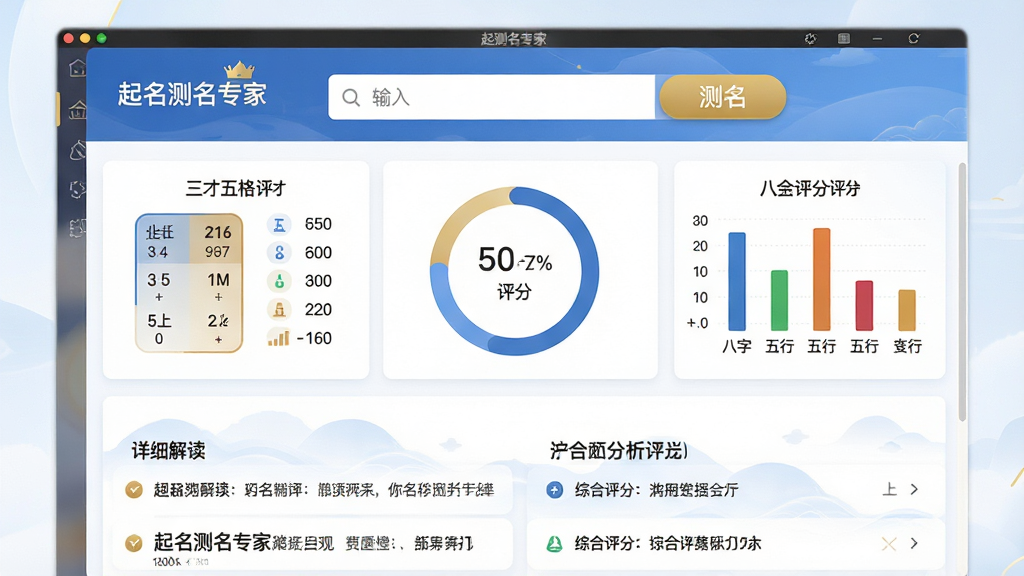
Task: Expand the first 综合评分 row via its chevron
Action: coord(914,489)
